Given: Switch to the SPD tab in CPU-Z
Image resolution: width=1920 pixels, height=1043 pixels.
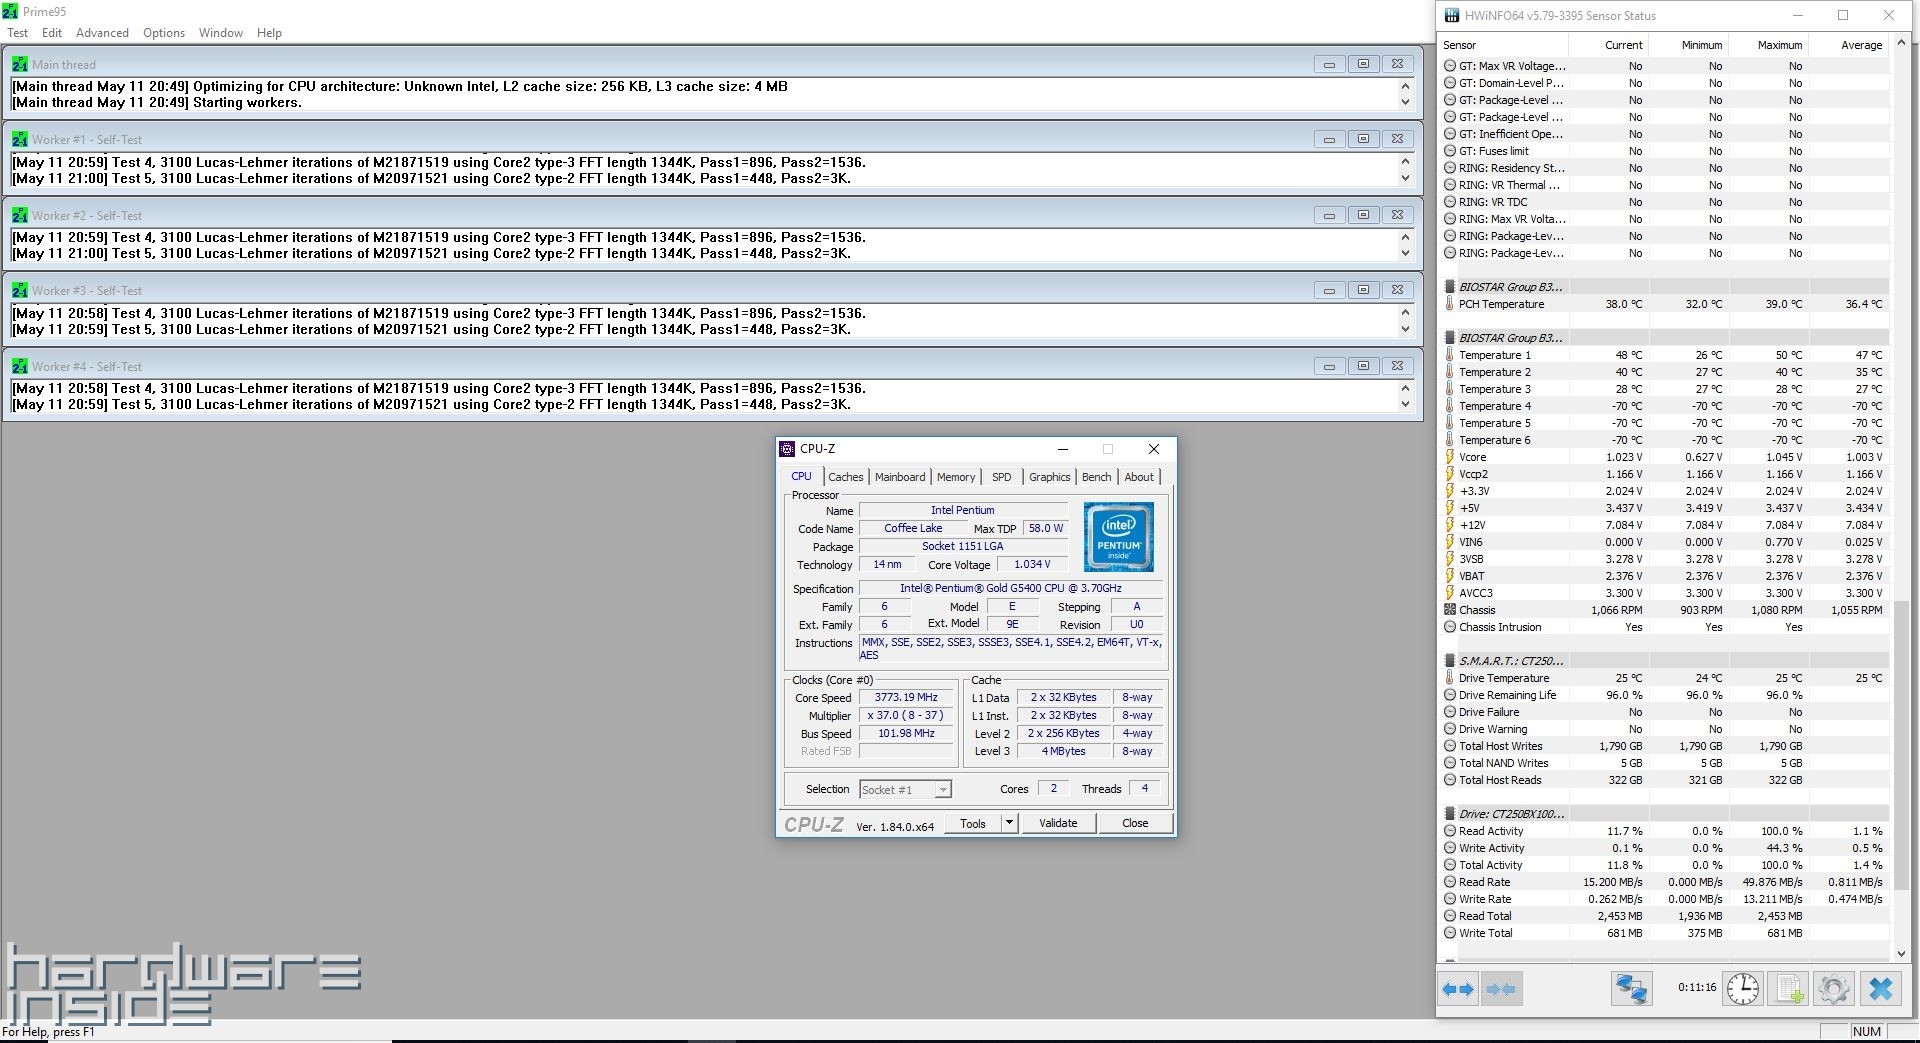Looking at the screenshot, I should pyautogui.click(x=1001, y=477).
